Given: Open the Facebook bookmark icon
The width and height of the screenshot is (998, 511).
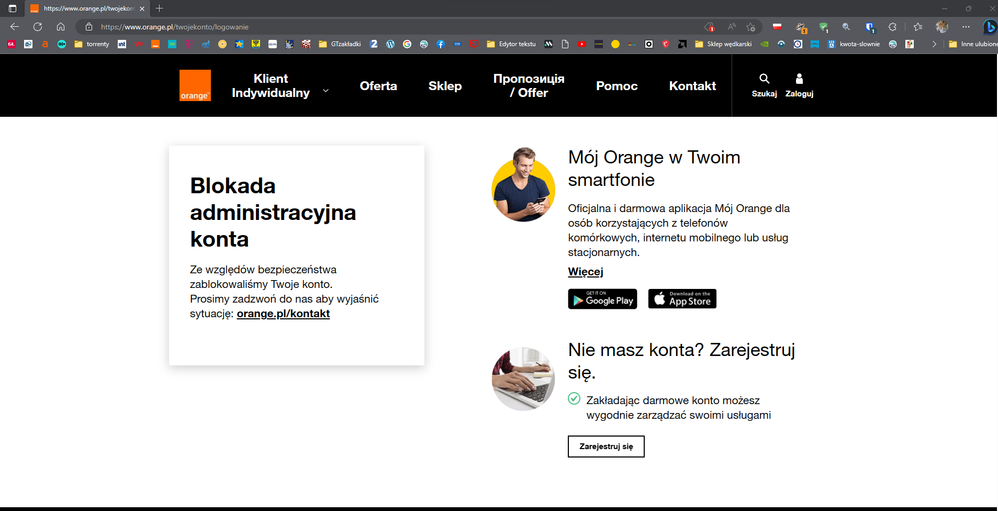Looking at the screenshot, I should [x=440, y=45].
